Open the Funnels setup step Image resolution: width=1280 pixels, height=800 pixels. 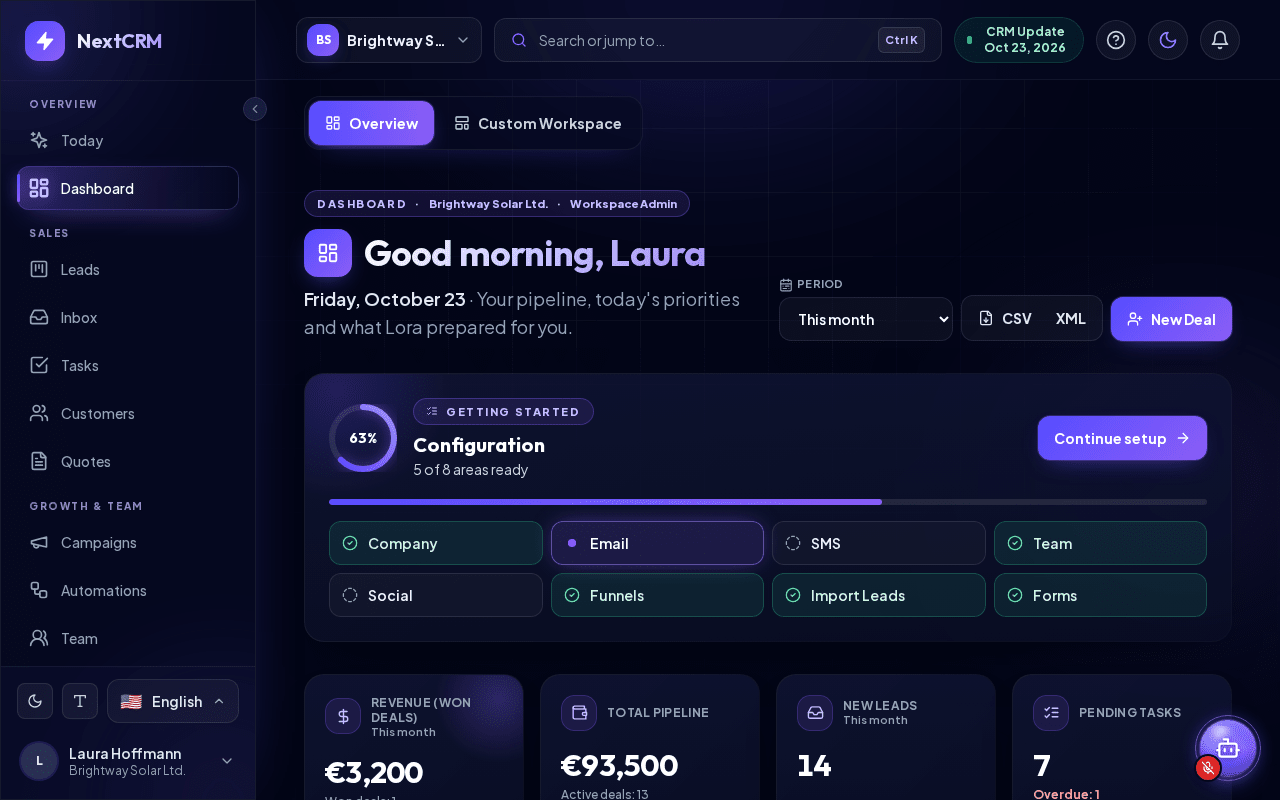pyautogui.click(x=657, y=595)
